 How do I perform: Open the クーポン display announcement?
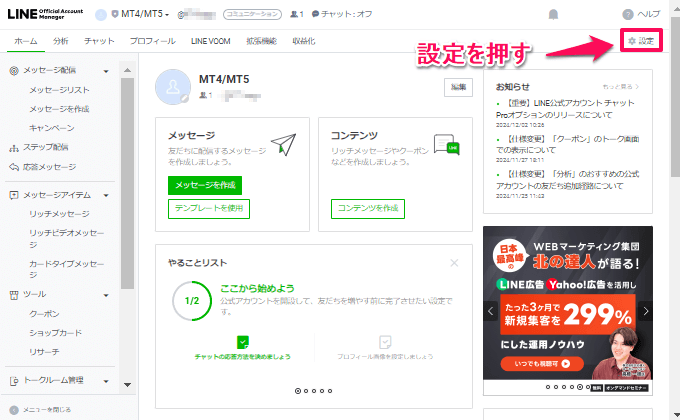(x=568, y=144)
